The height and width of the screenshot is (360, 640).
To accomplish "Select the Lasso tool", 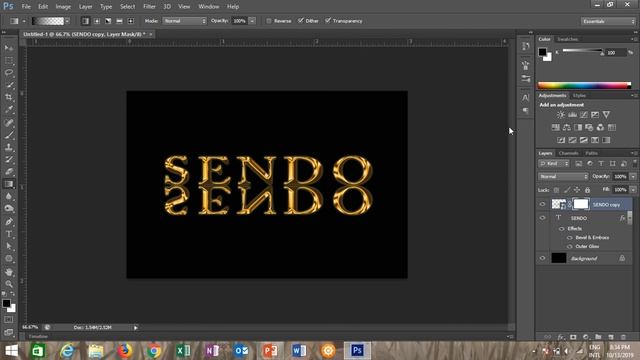I will [9, 73].
